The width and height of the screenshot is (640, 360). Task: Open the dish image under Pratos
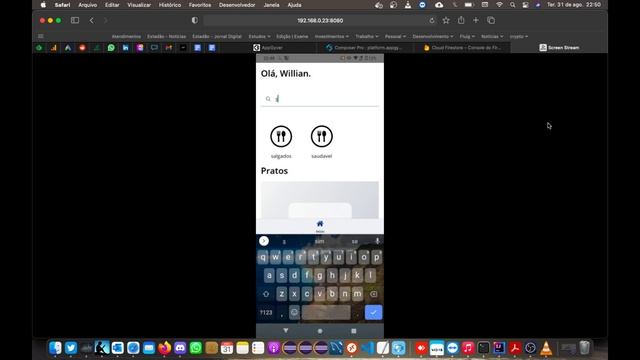click(x=320, y=200)
